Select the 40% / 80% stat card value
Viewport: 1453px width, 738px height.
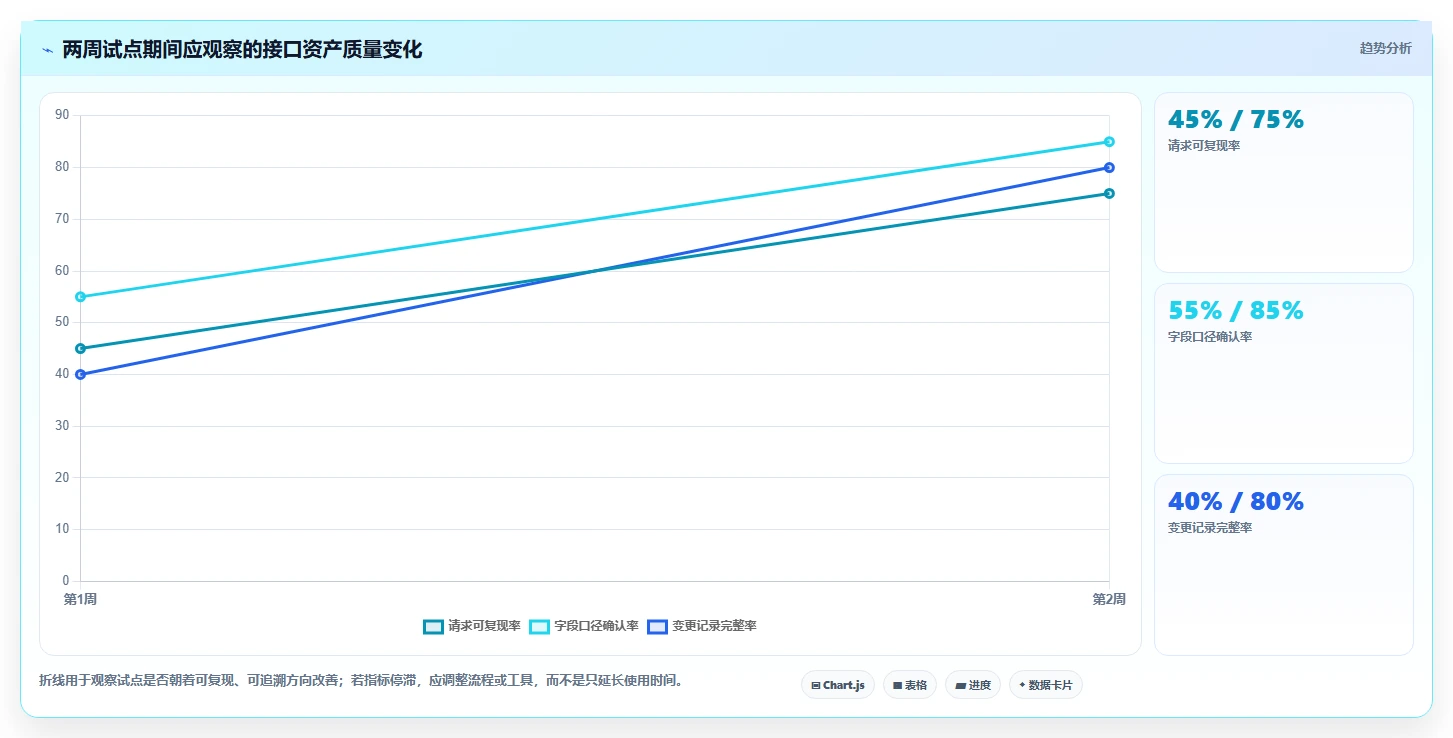click(x=1236, y=502)
